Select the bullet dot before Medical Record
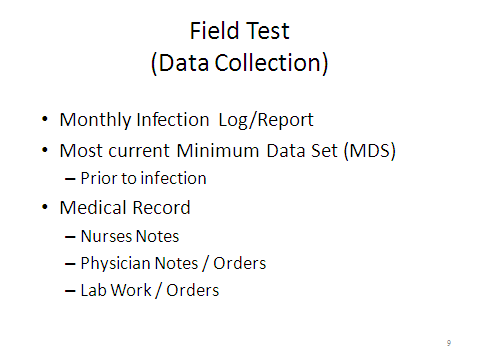Viewport: 480px width, 360px height. pyautogui.click(x=45, y=207)
